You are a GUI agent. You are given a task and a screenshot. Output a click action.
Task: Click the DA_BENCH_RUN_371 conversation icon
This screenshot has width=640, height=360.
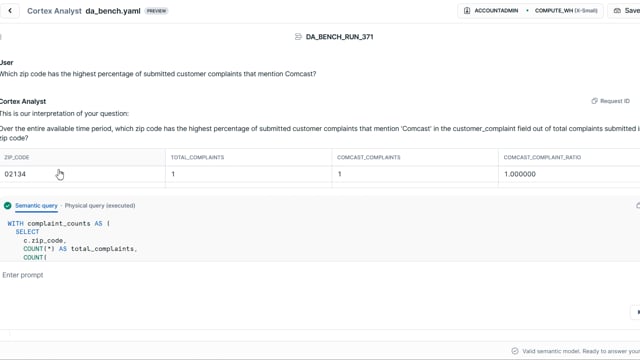tap(298, 37)
